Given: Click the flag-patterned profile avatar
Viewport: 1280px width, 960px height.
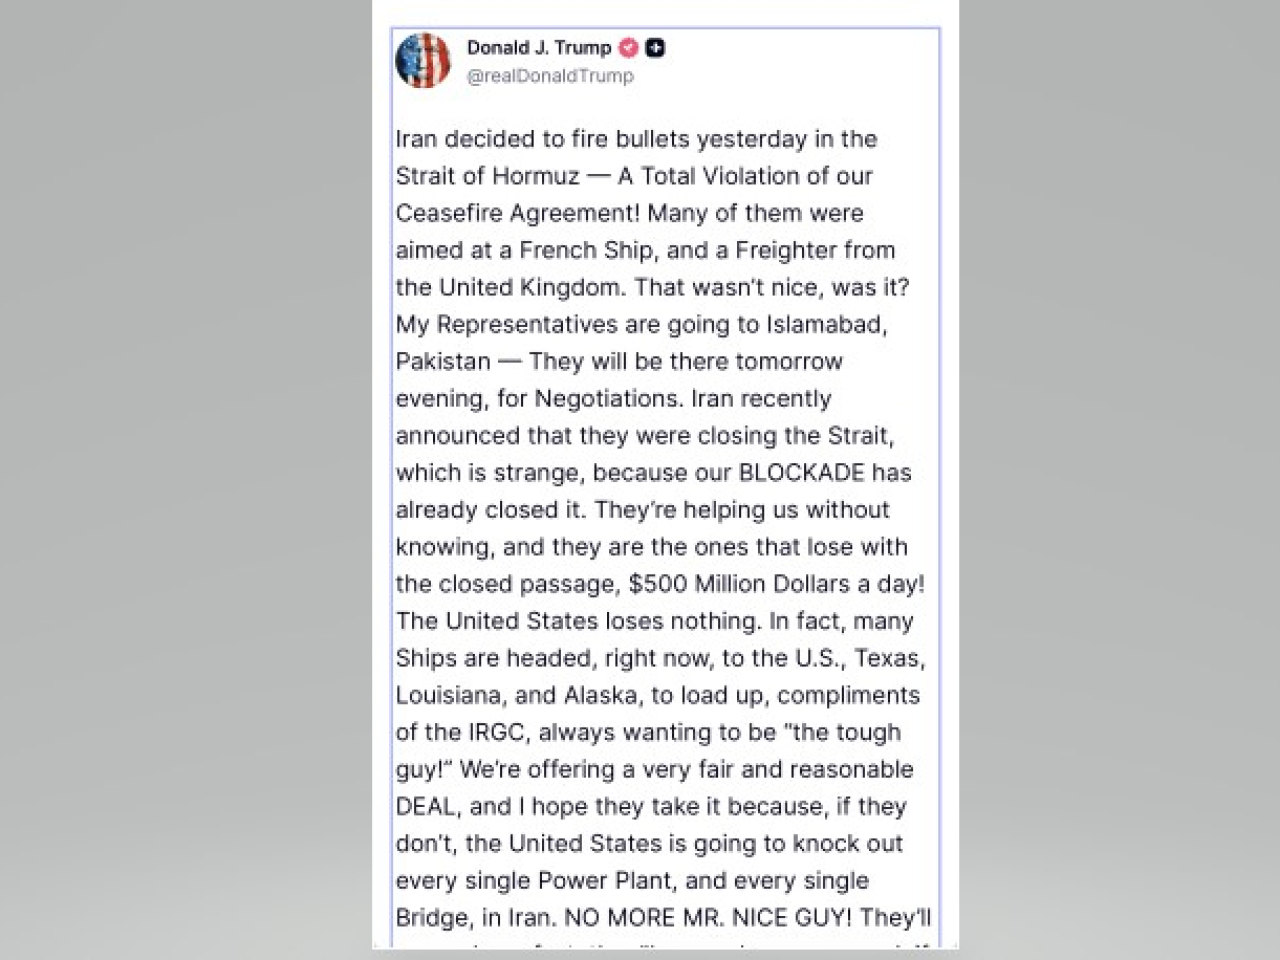Looking at the screenshot, I should tap(424, 60).
